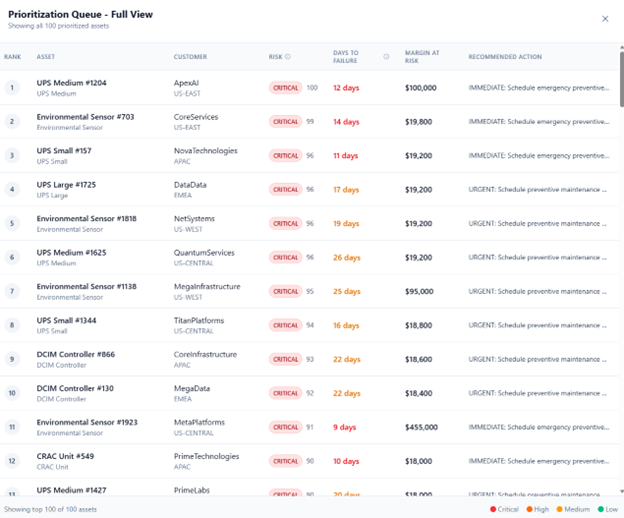Image resolution: width=624 pixels, height=518 pixels.
Task: Click the info icon beside Days to Failure
Action: pyautogui.click(x=386, y=57)
